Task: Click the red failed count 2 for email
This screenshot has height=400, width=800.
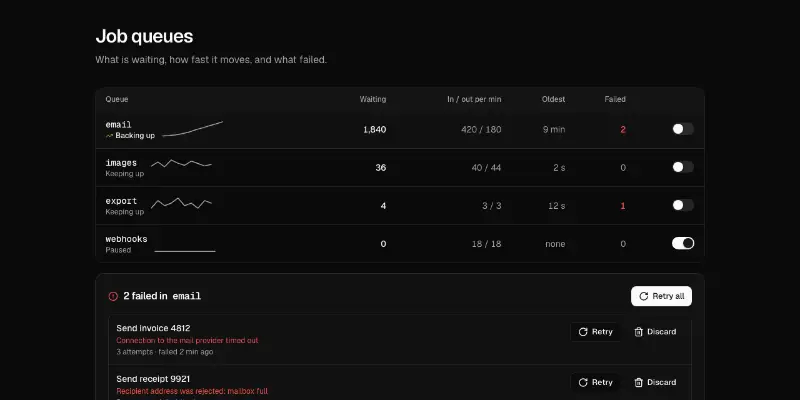Action: (x=623, y=130)
